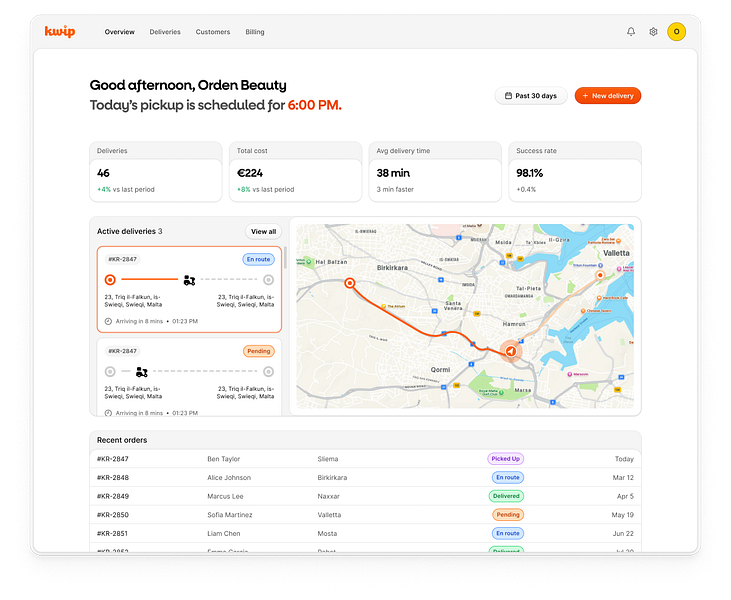Click the Delivered badge for Marcus Lee

pyautogui.click(x=506, y=496)
